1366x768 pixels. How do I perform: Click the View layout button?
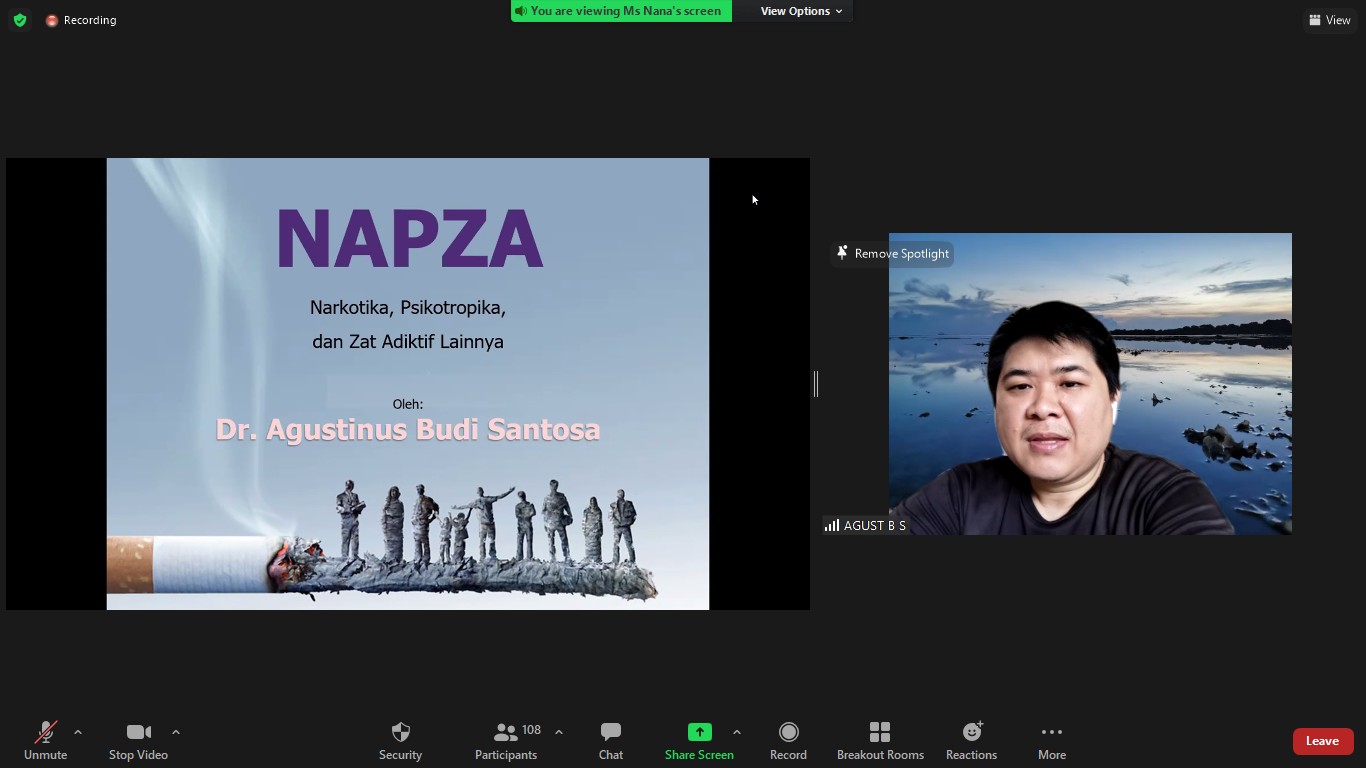pyautogui.click(x=1330, y=20)
